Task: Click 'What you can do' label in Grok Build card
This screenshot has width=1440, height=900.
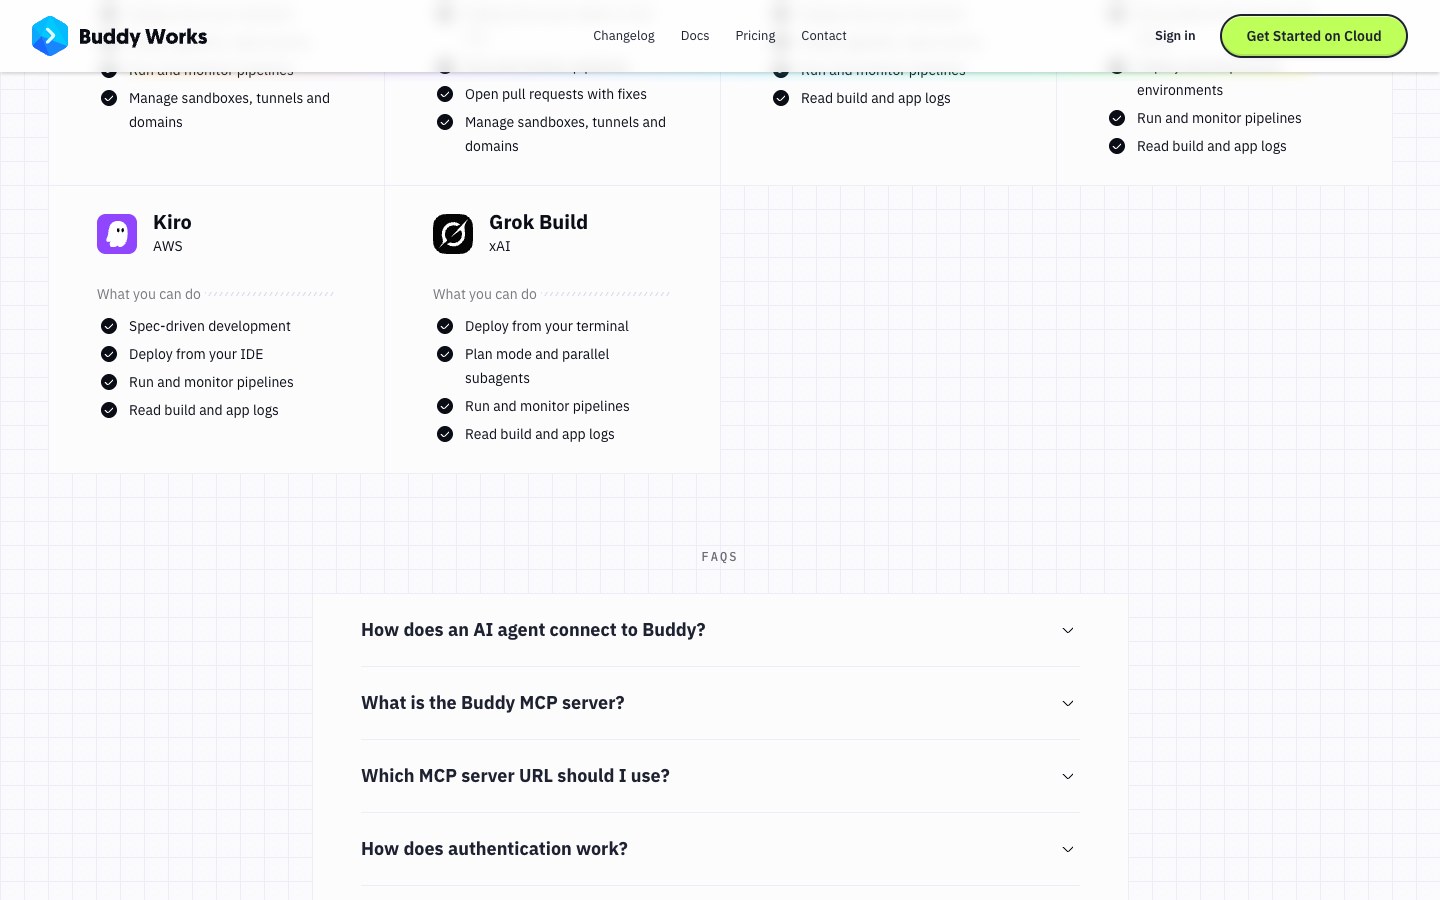Action: click(x=485, y=294)
